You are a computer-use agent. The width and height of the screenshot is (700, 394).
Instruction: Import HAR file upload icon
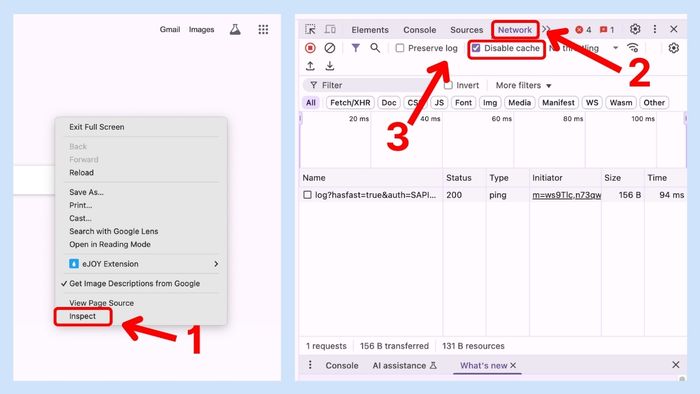coord(310,66)
